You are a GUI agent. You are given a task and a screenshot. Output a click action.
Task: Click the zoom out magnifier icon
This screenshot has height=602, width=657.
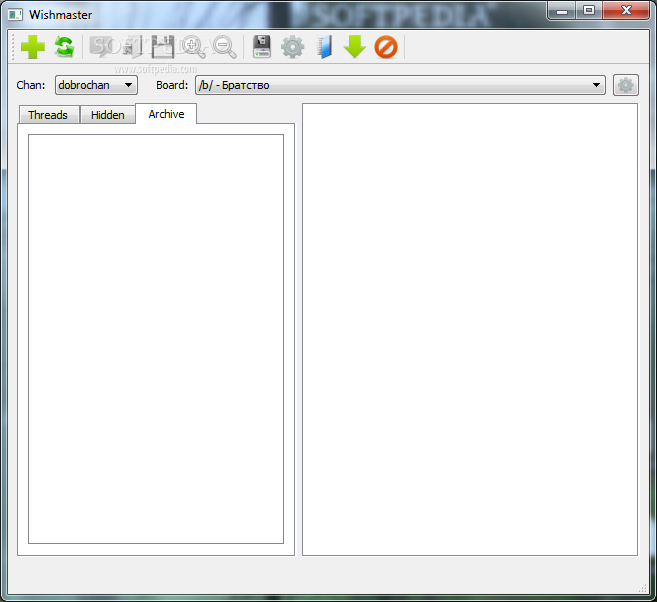tap(225, 47)
